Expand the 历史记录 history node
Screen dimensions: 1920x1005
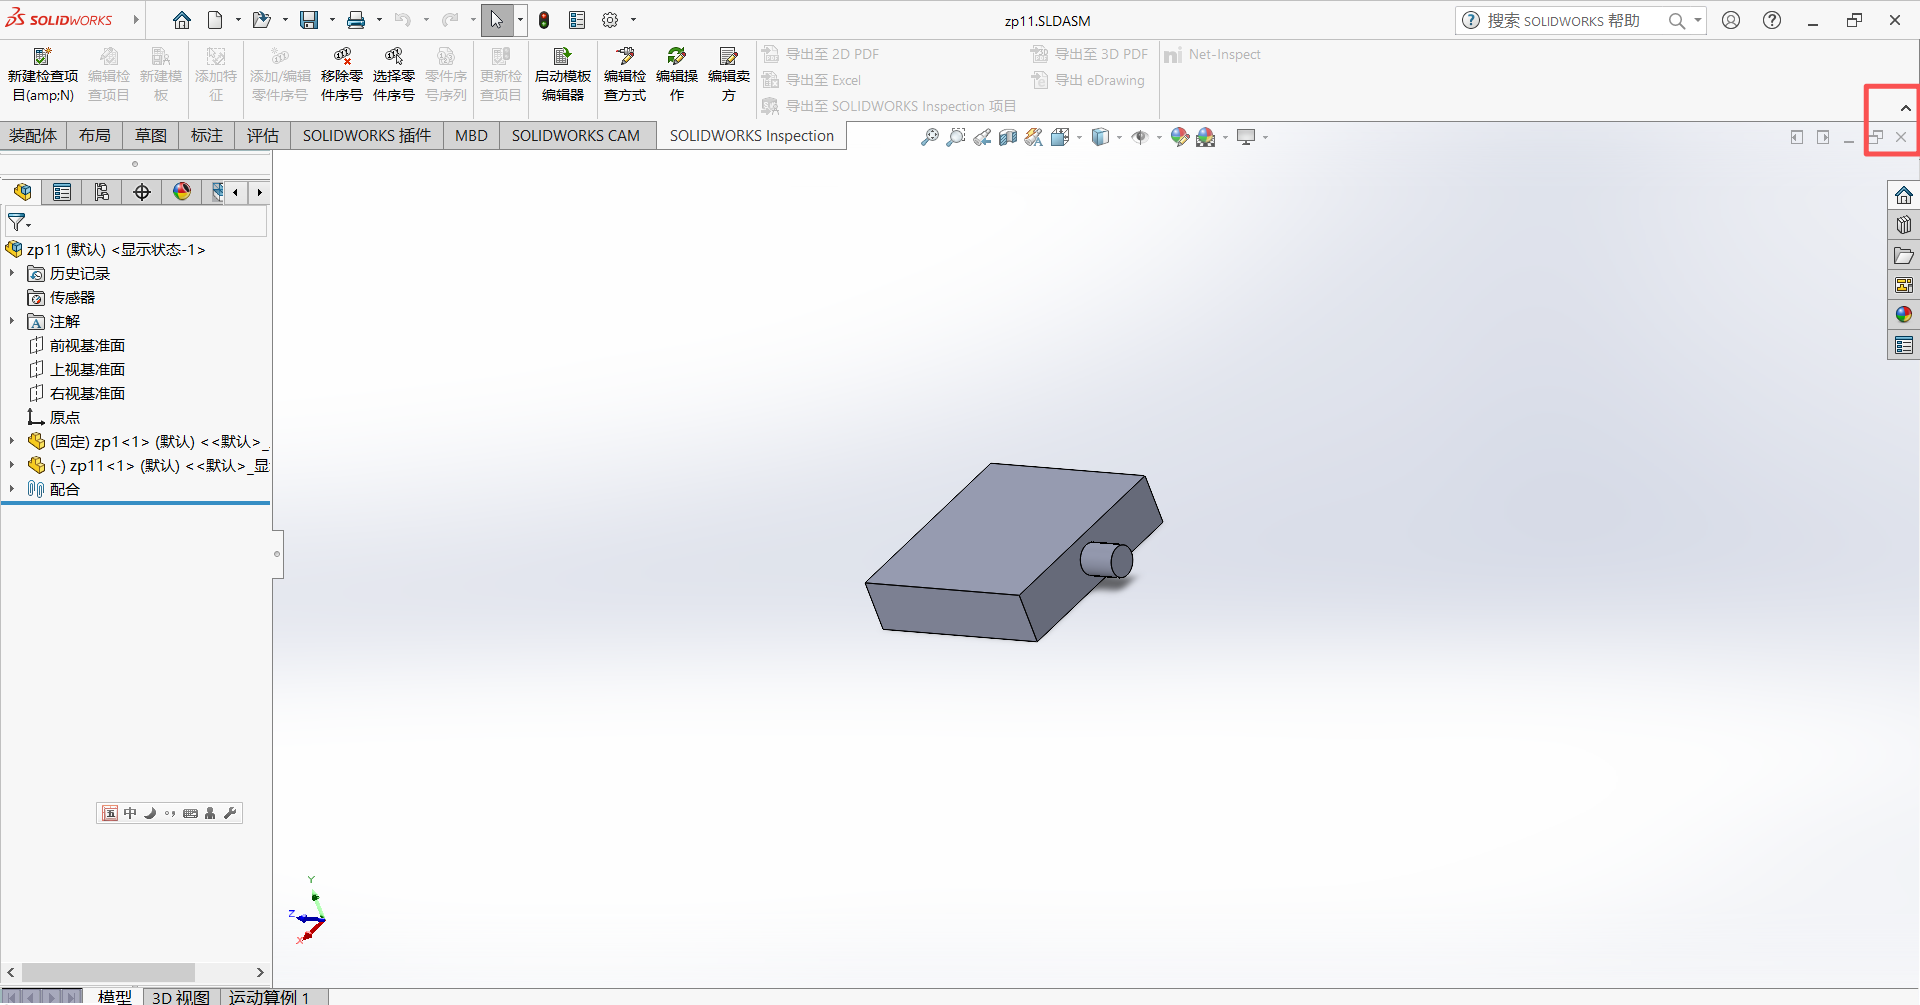(12, 273)
